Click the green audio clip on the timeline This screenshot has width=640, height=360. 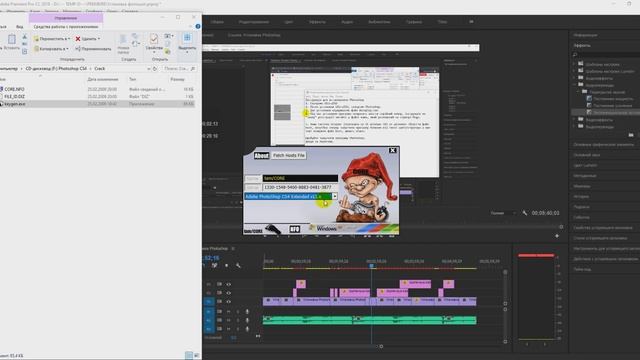click(369, 320)
